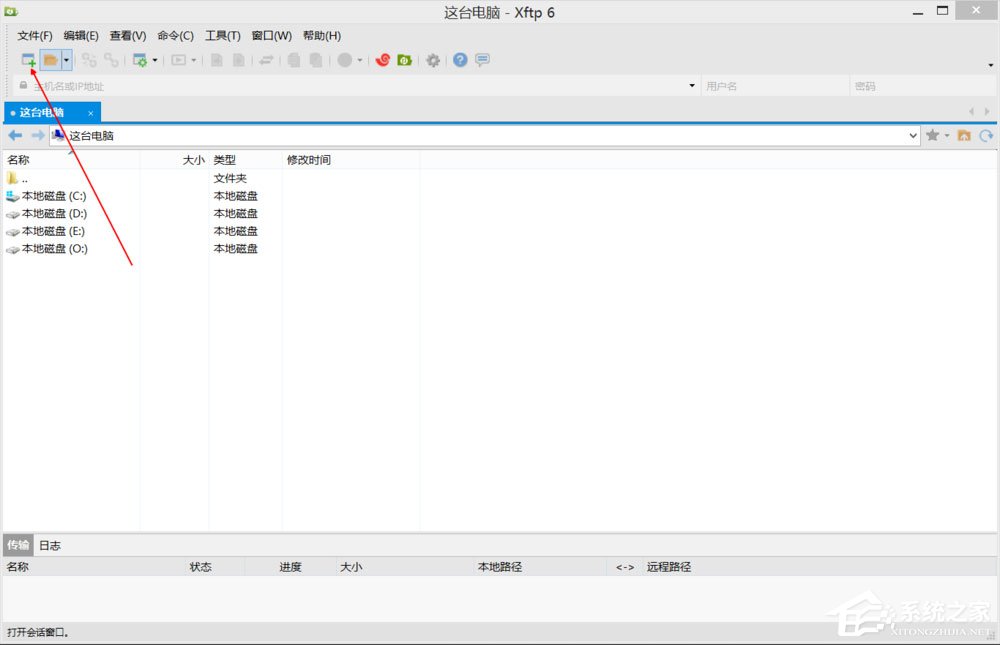
Task: Switch to the 传输 tab
Action: [17, 545]
